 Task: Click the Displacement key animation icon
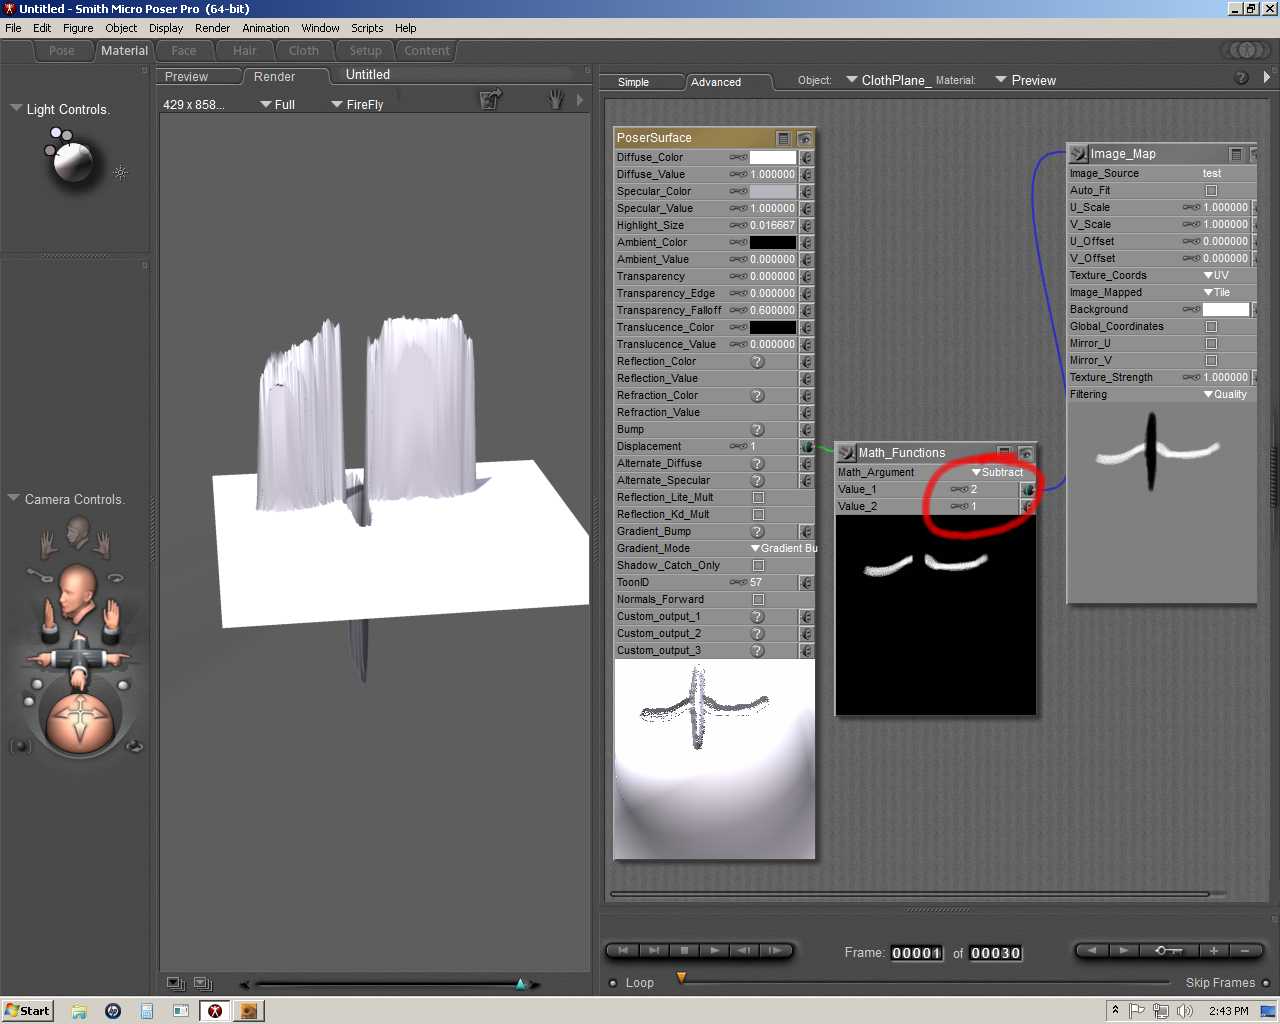click(x=738, y=446)
